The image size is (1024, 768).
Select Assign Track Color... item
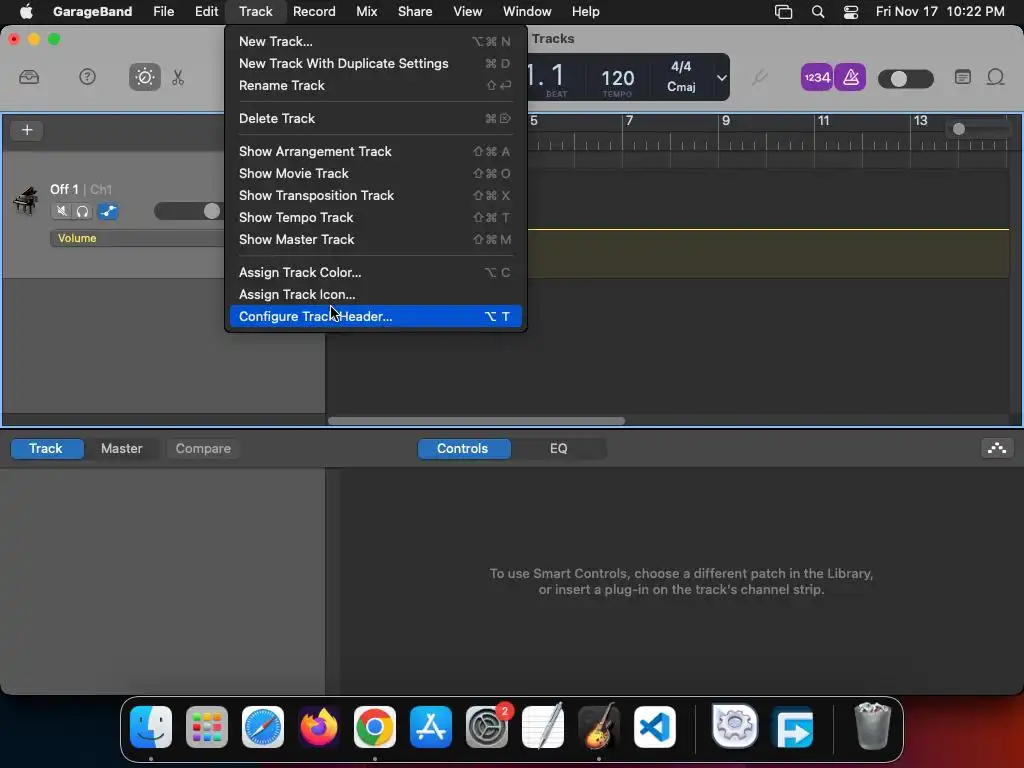[376, 272]
